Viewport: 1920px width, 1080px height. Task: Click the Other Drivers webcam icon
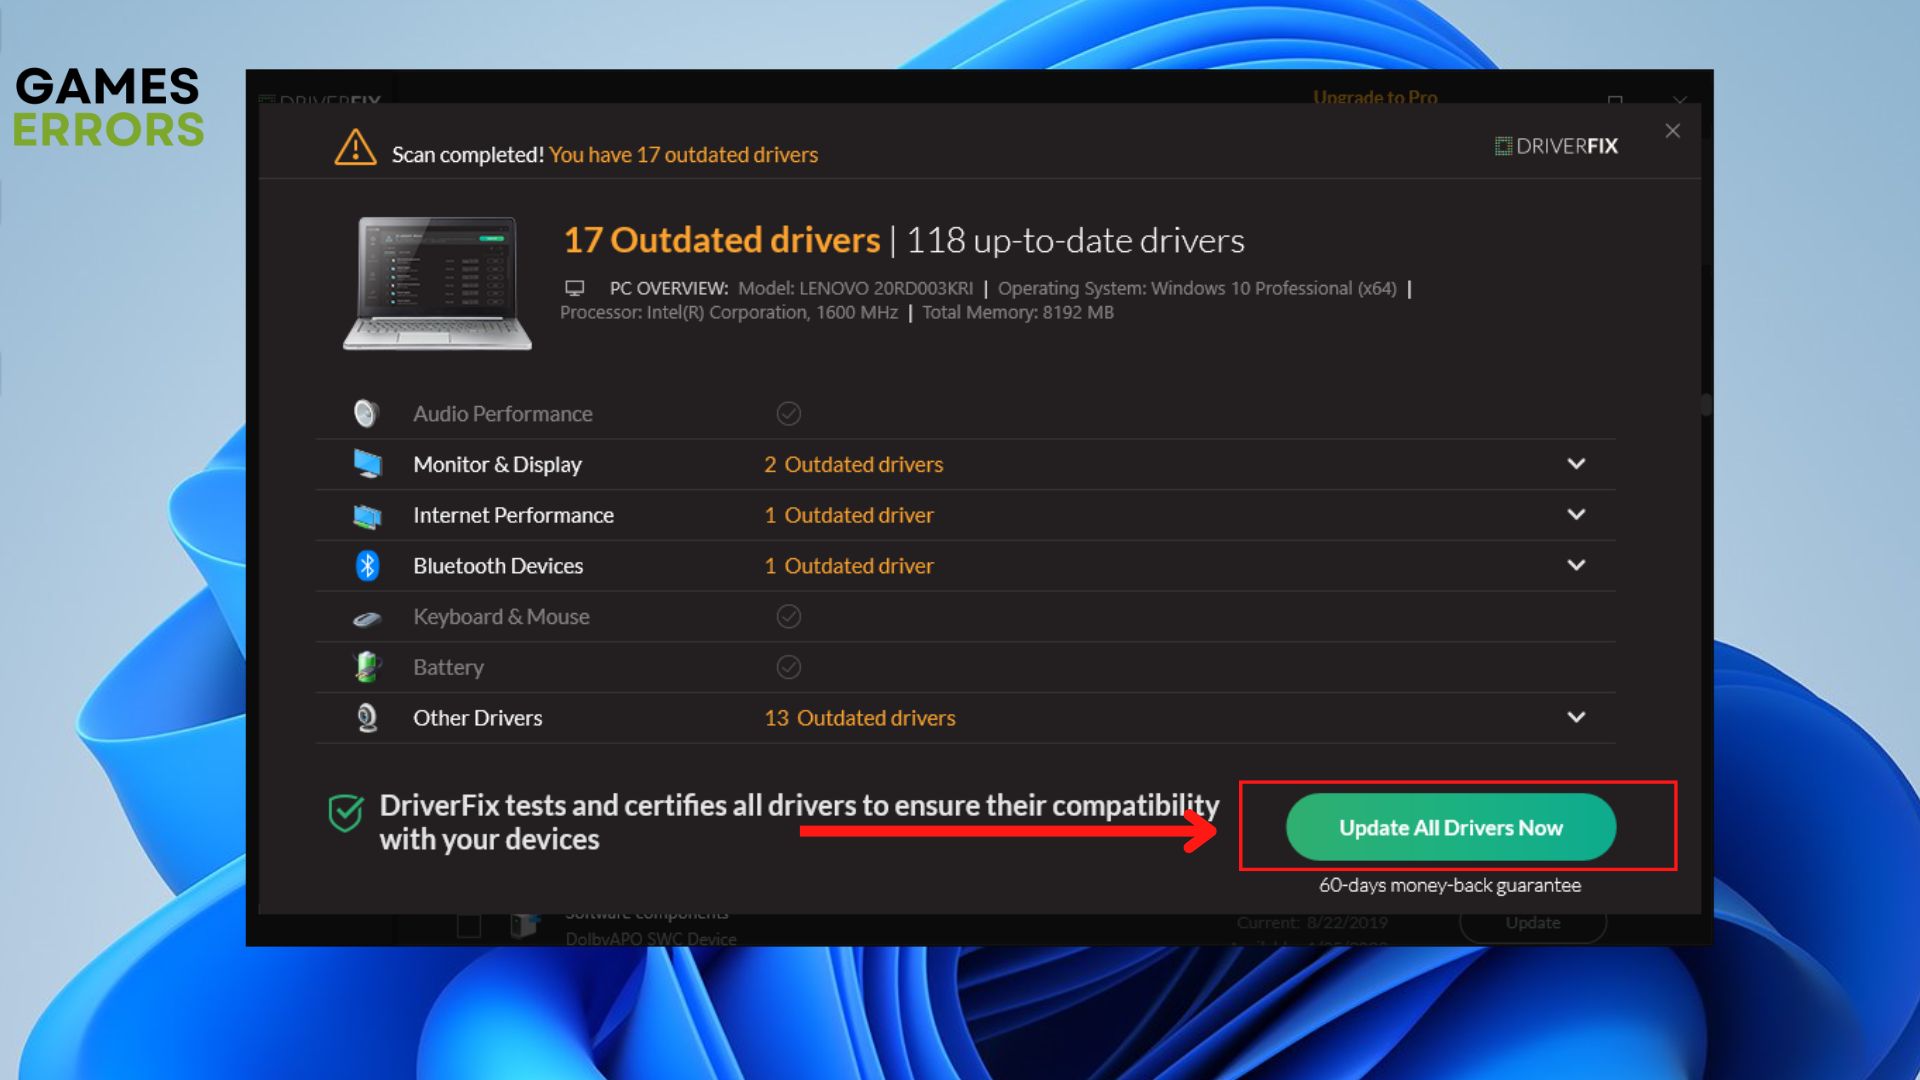click(367, 718)
